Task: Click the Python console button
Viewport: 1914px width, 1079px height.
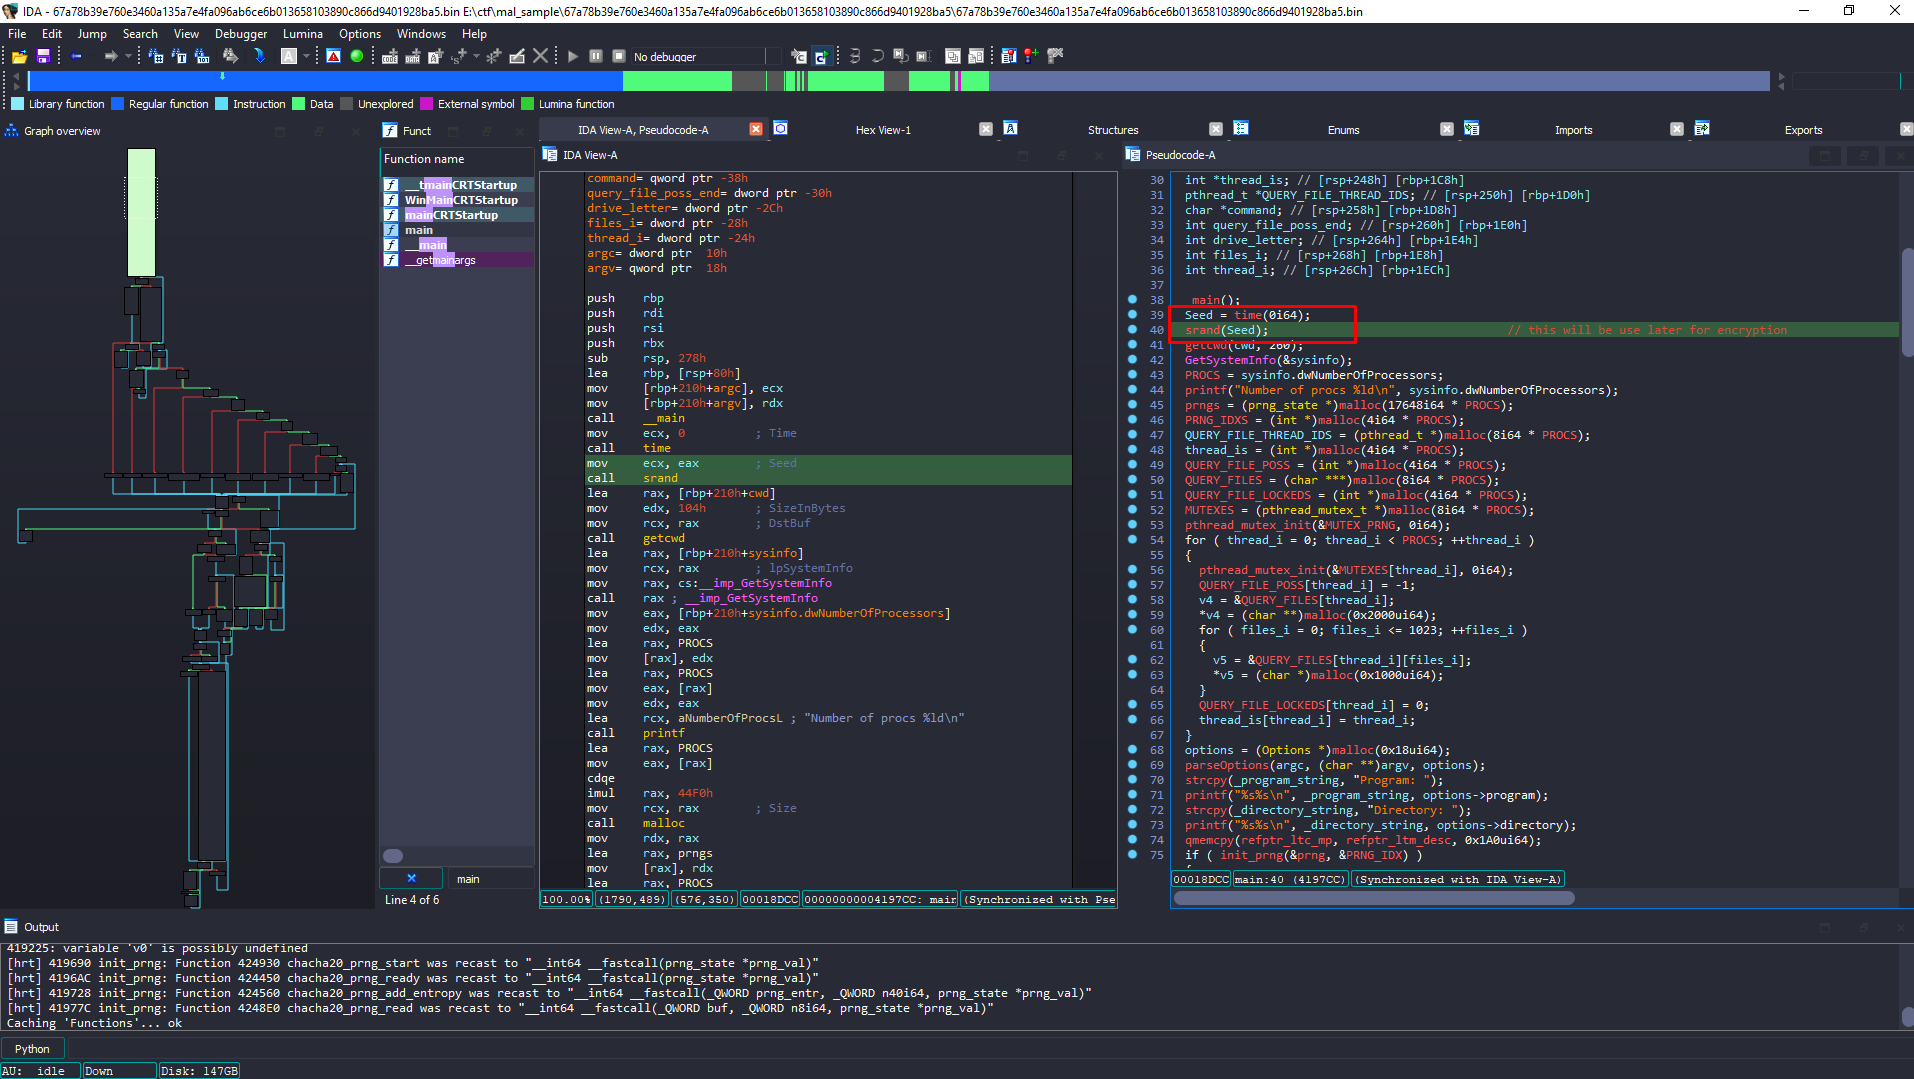Action: (x=32, y=1048)
